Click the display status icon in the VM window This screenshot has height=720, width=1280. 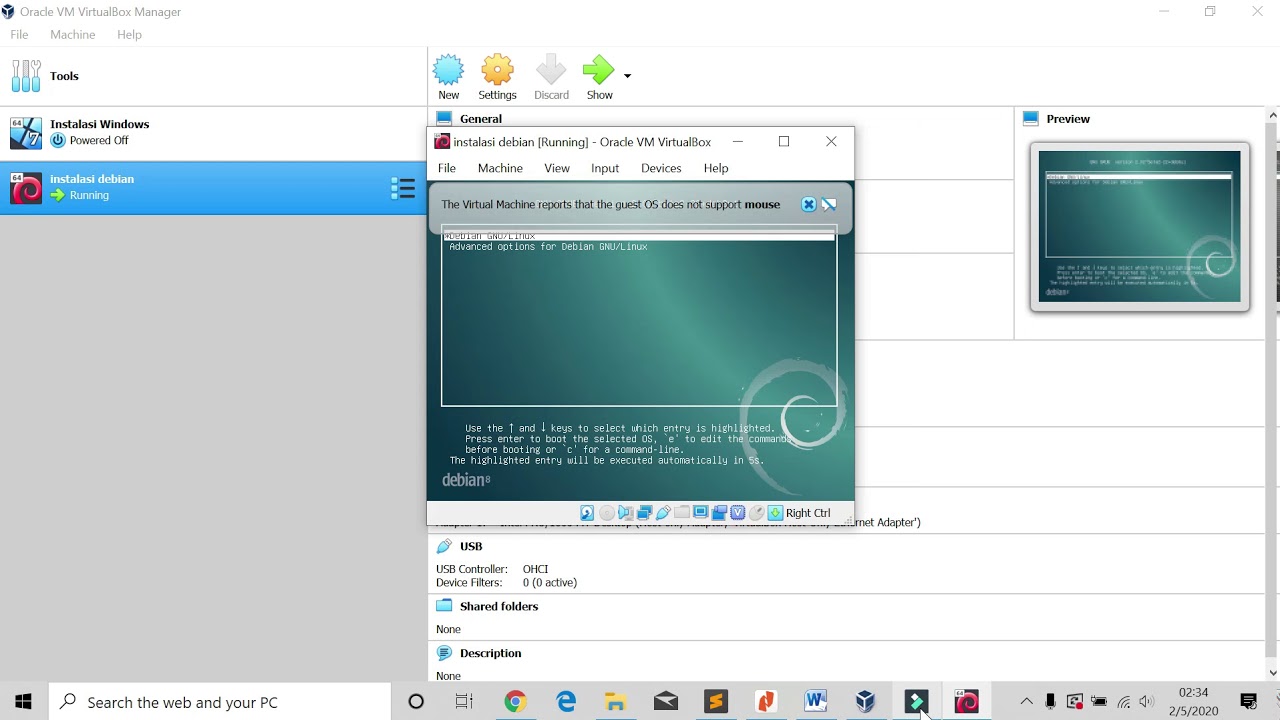pos(700,513)
